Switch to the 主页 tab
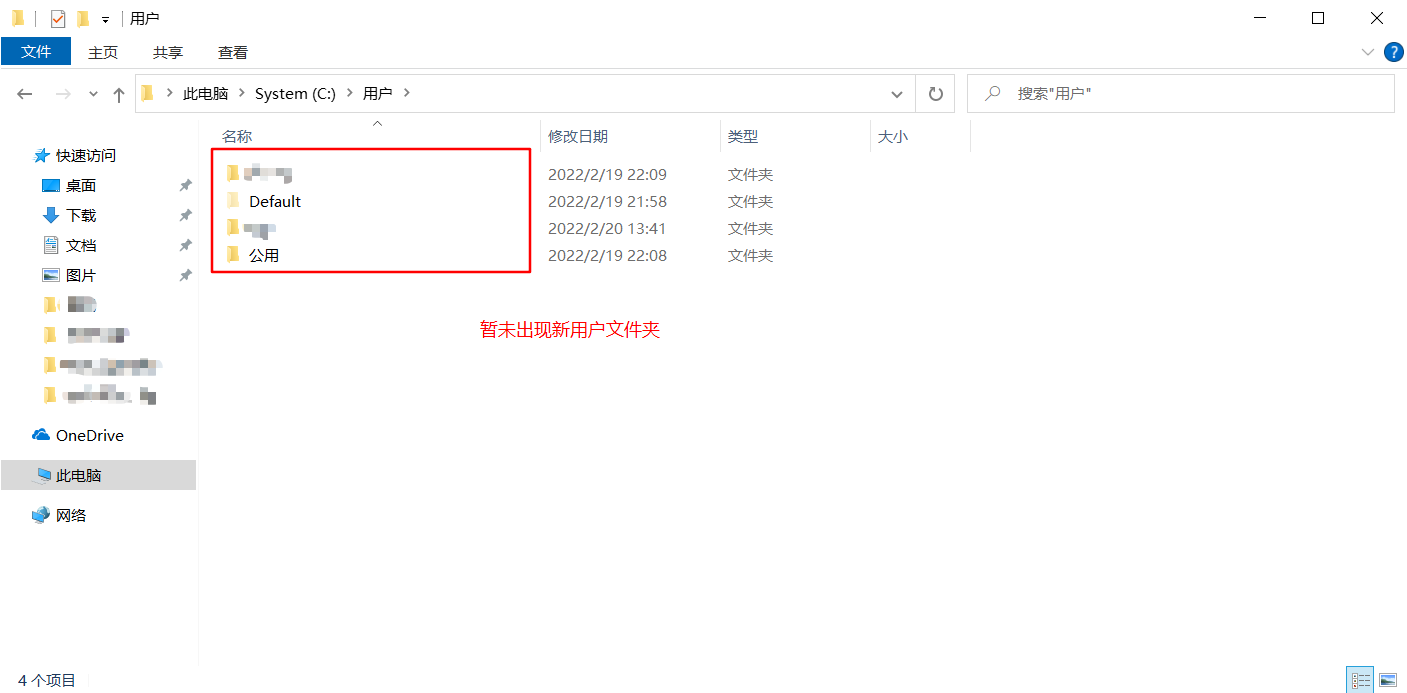This screenshot has height=693, width=1407. coord(103,52)
